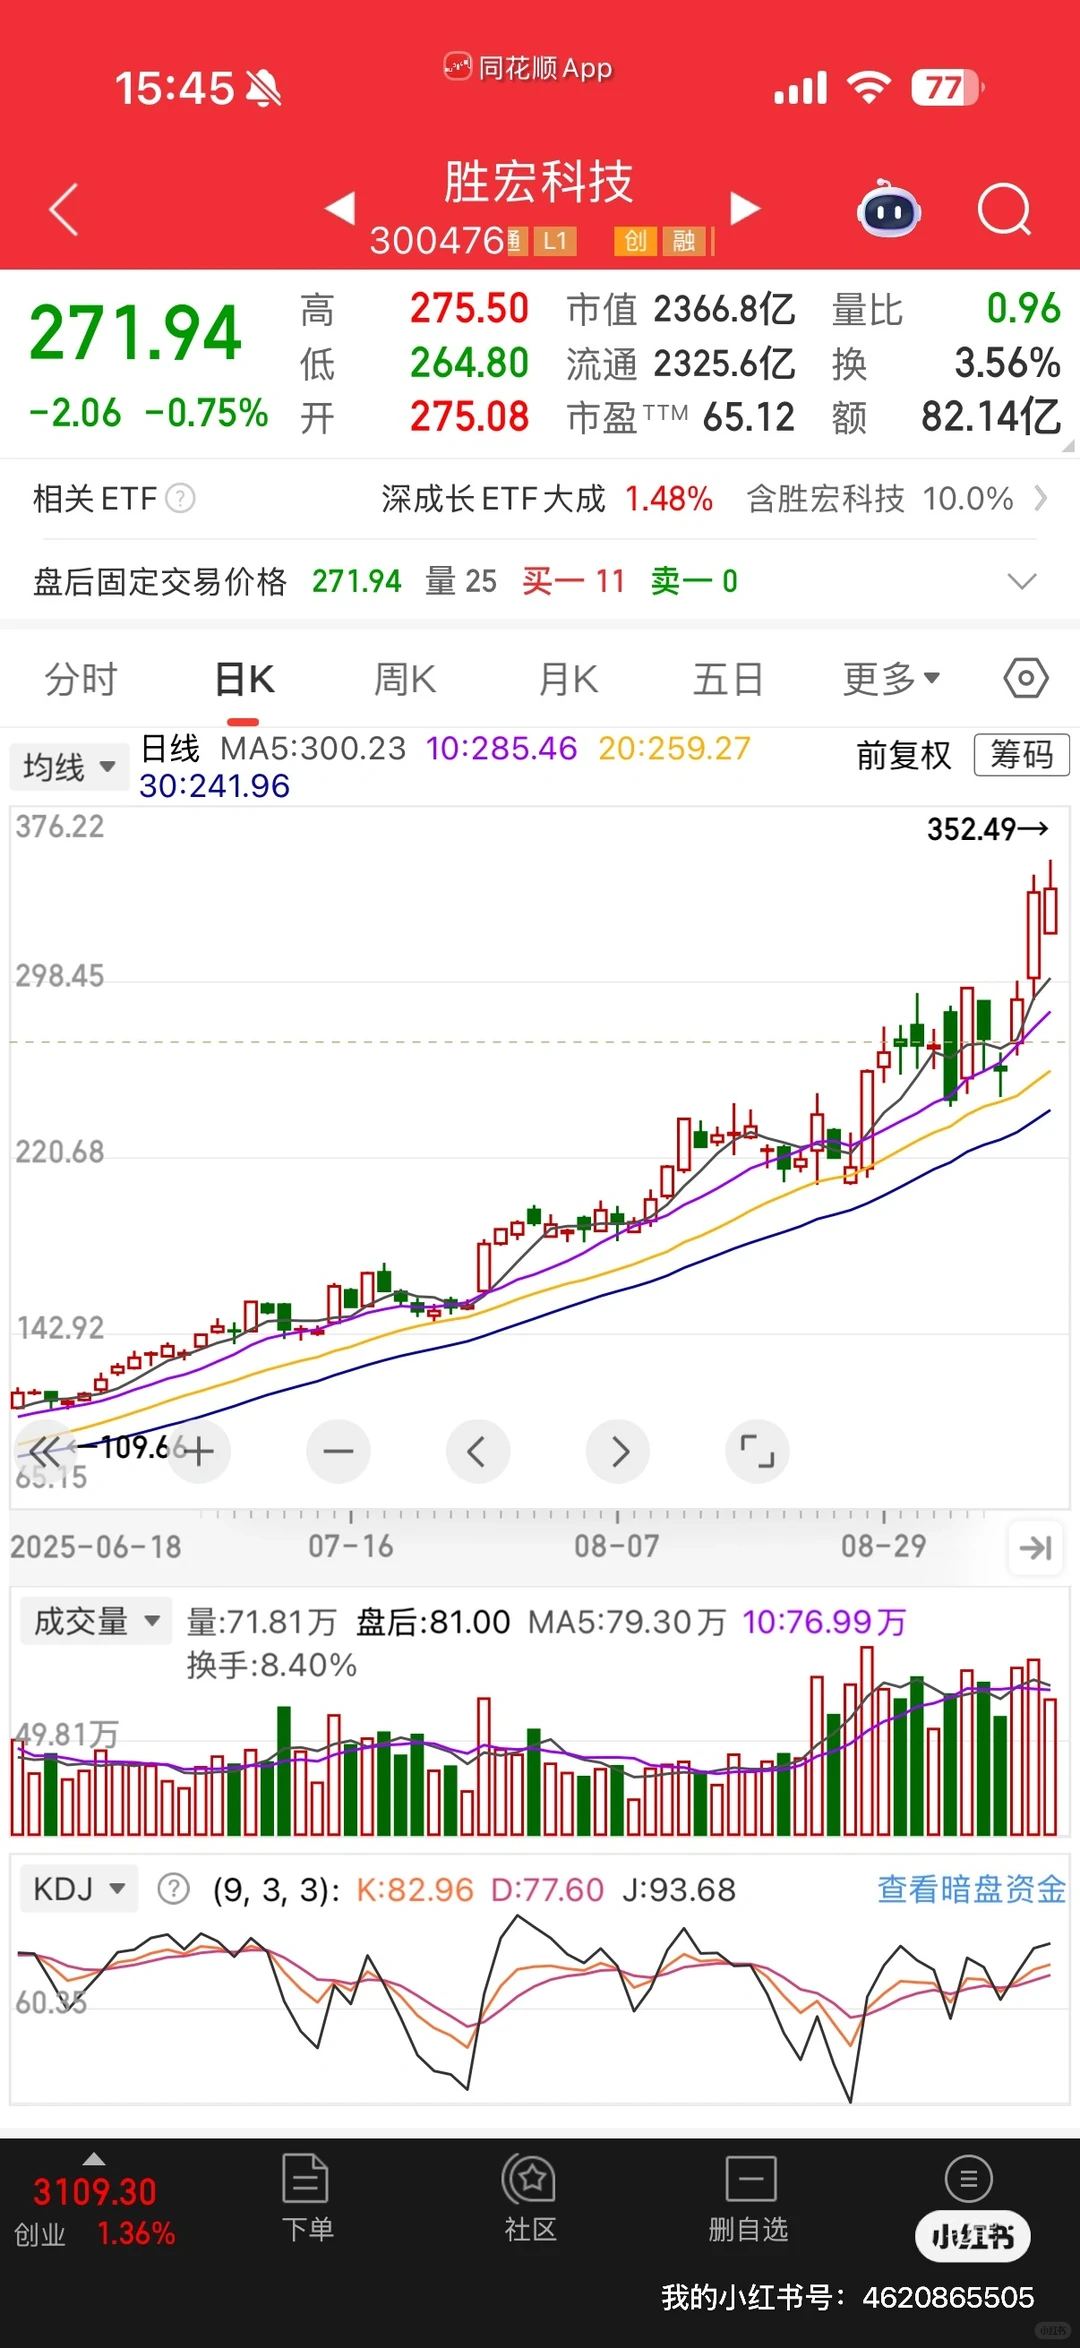Jump to latest date arrow icon
1080x2348 pixels.
[x=1035, y=1548]
